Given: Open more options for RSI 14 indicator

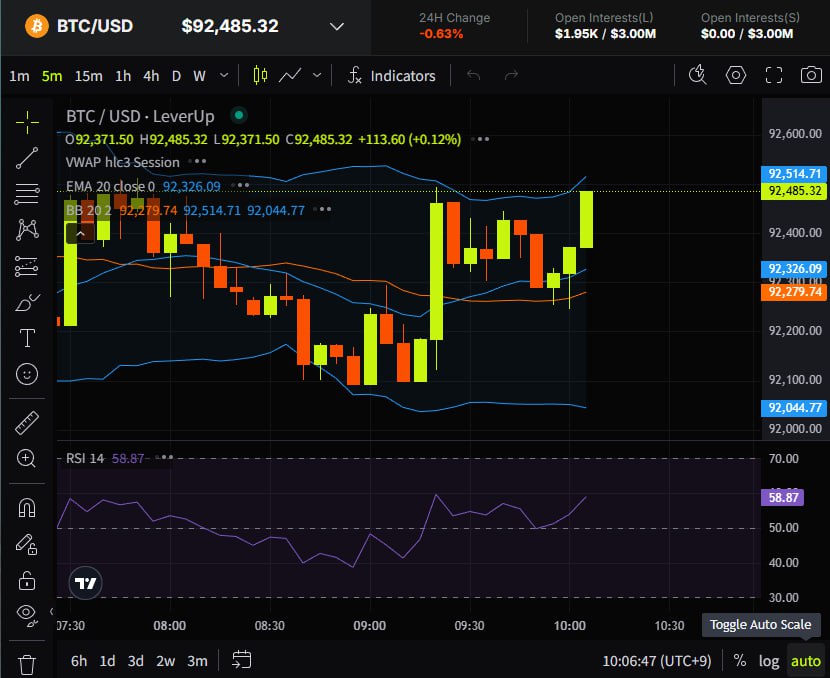Looking at the screenshot, I should (164, 457).
